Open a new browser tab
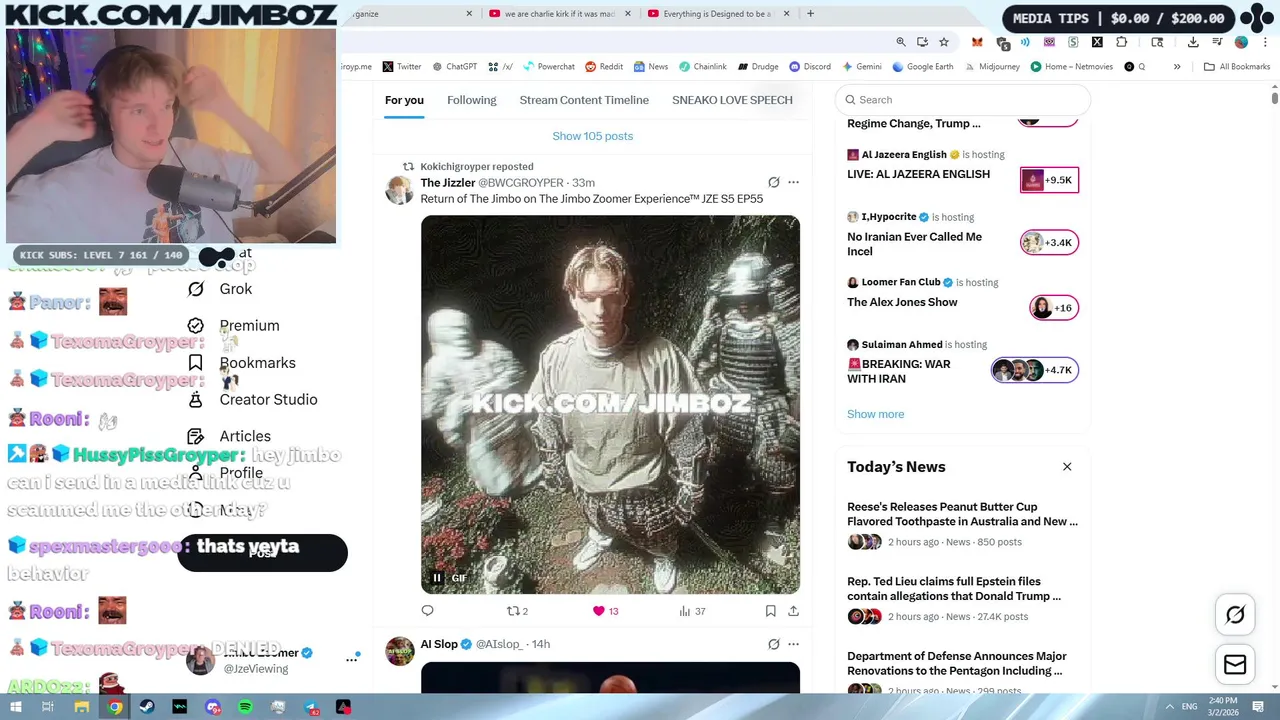The height and width of the screenshot is (720, 1280). pos(810,14)
